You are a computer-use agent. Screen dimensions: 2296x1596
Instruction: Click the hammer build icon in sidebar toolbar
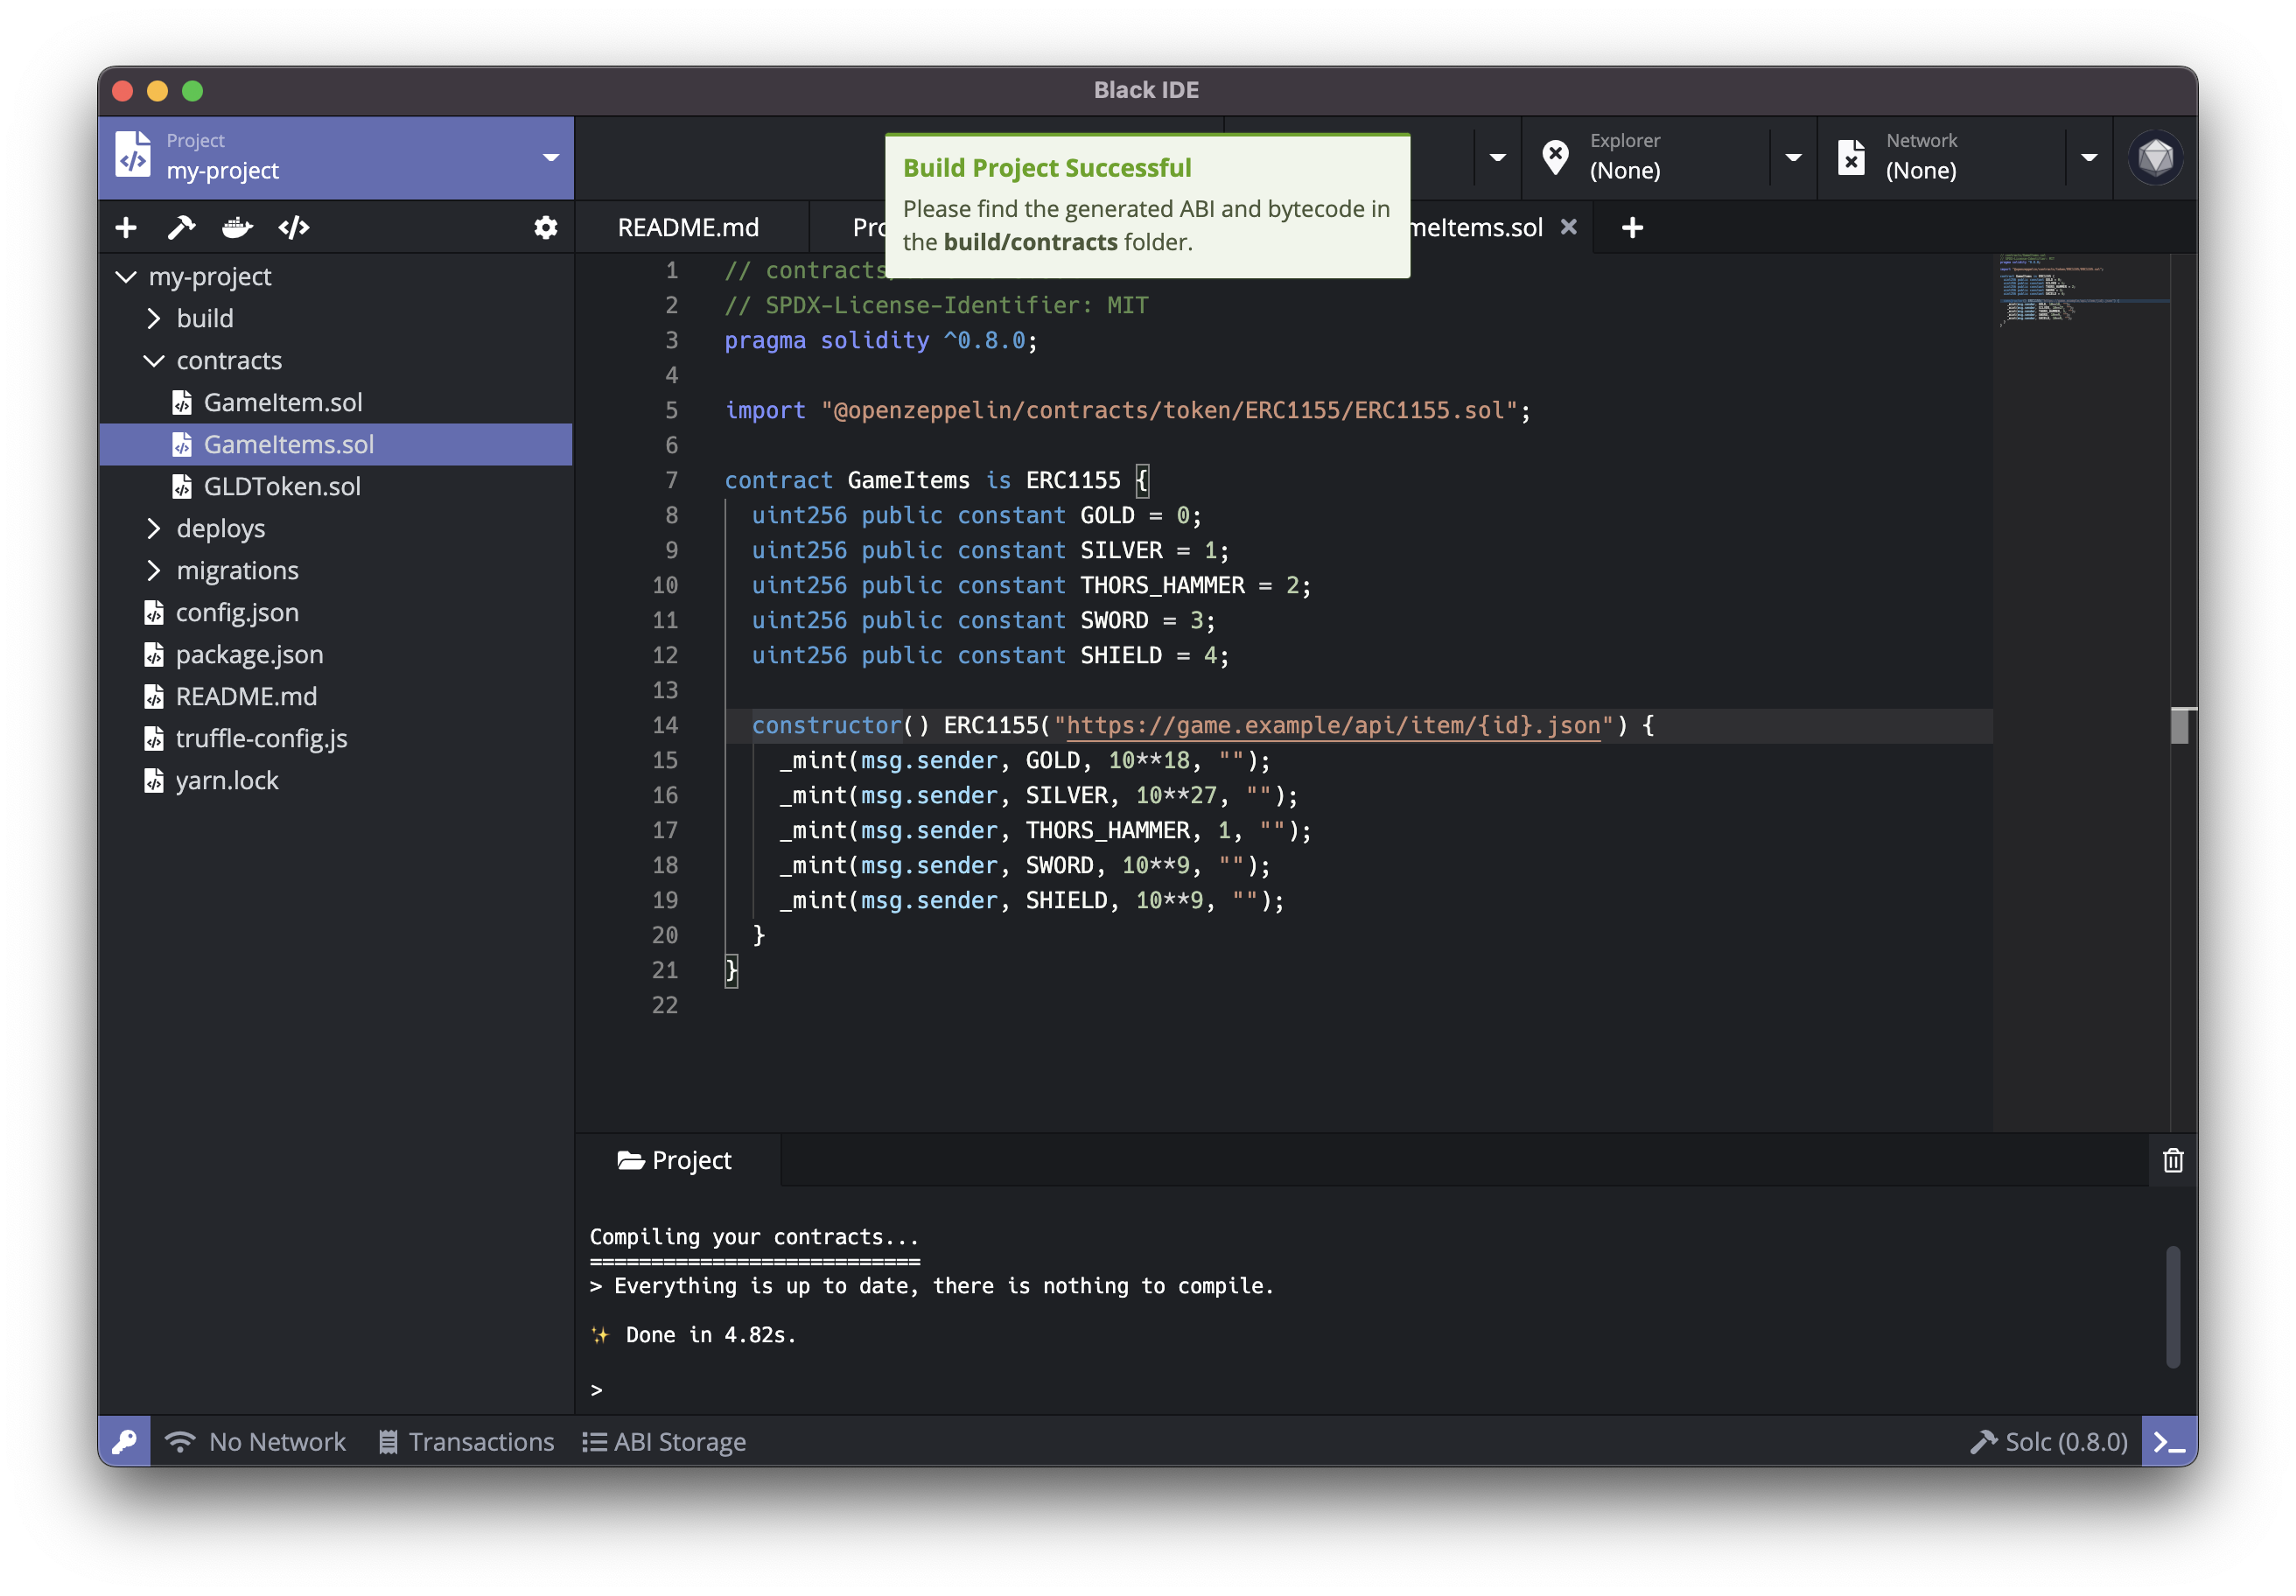tap(181, 228)
